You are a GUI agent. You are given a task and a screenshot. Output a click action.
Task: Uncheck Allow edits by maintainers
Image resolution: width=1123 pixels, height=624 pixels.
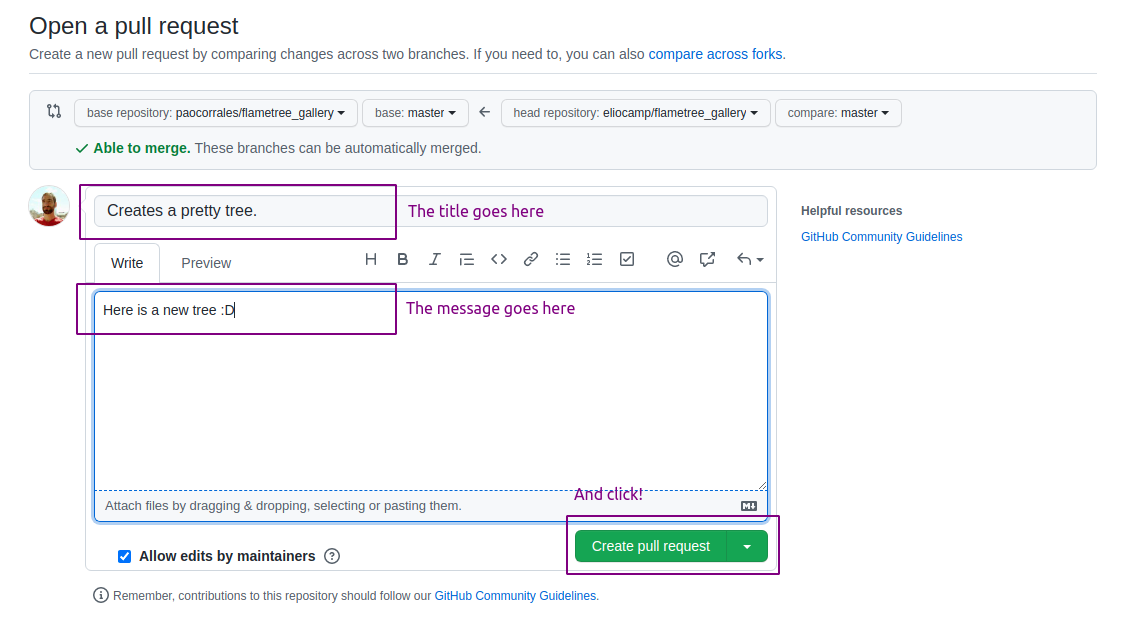(124, 556)
